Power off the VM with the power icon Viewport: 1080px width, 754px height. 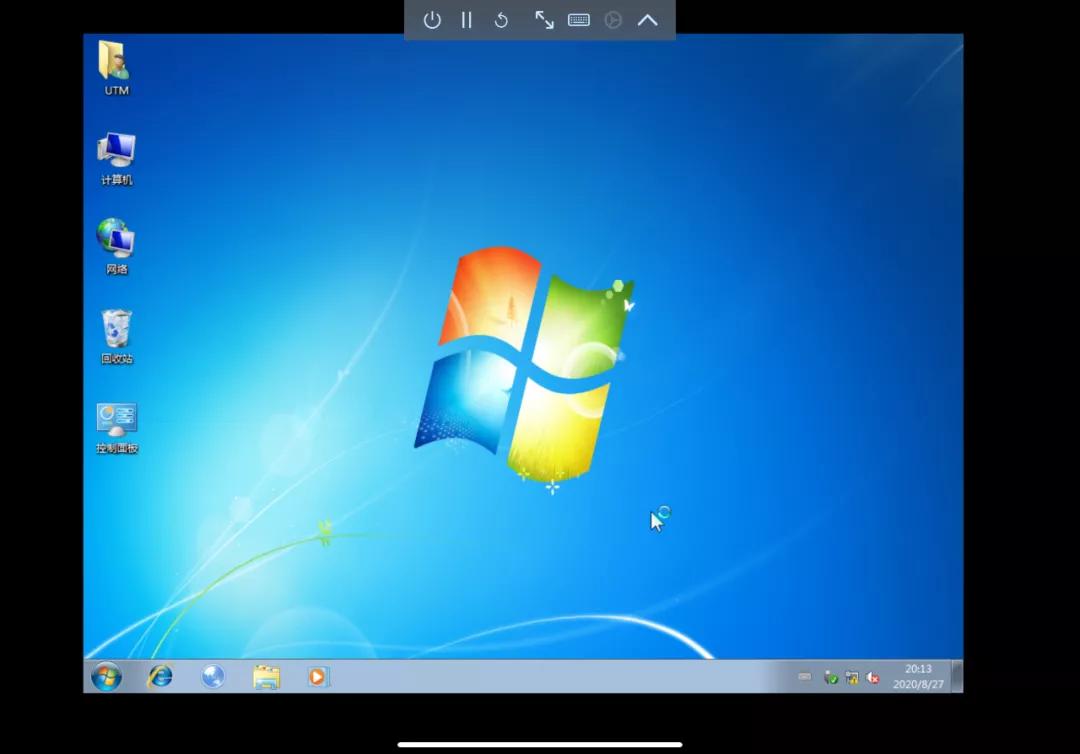(431, 20)
